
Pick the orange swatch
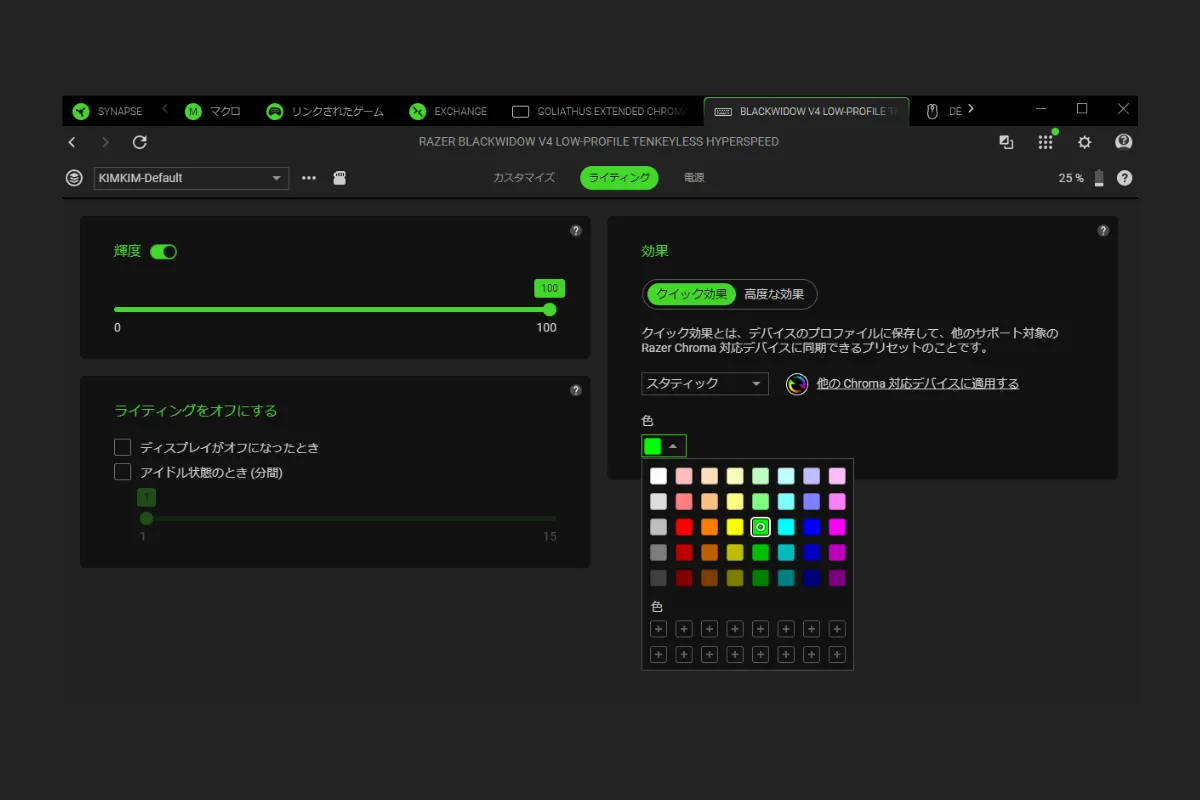pos(709,527)
